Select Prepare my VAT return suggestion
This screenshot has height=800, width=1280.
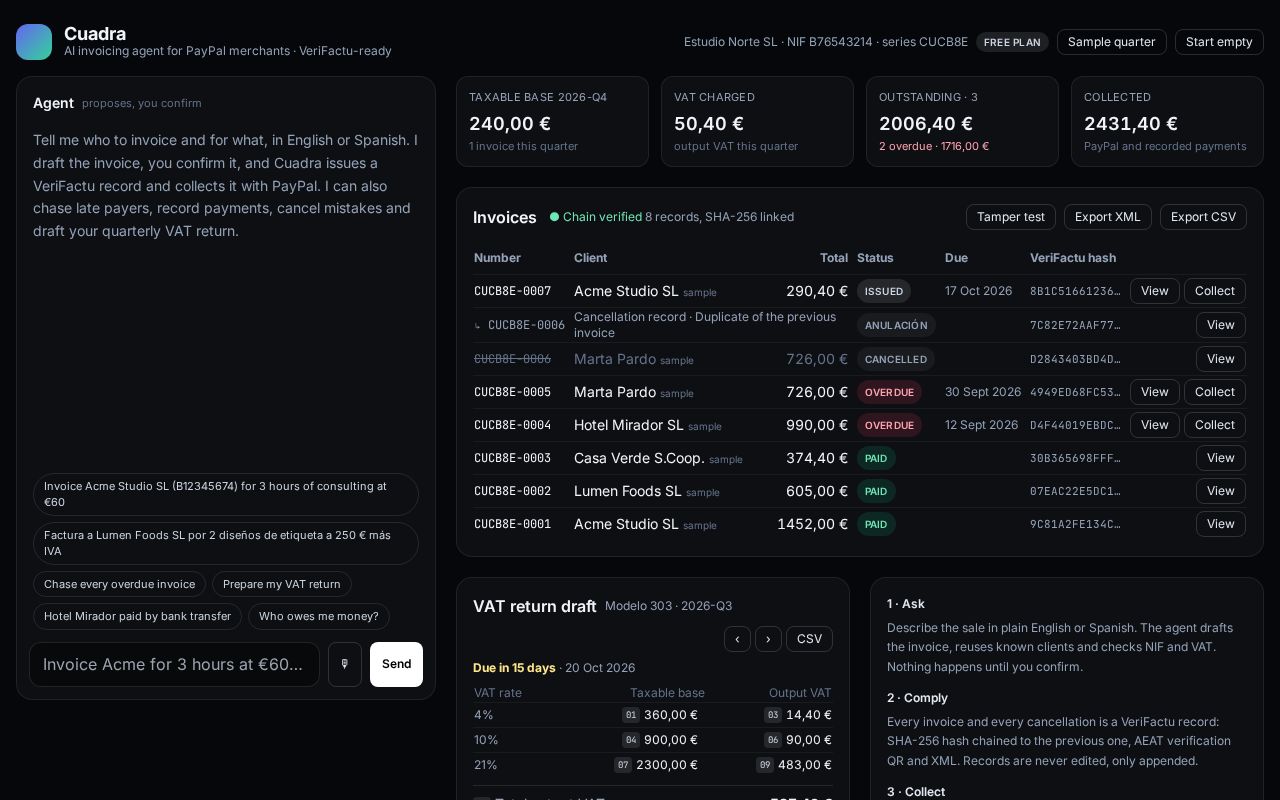(282, 584)
